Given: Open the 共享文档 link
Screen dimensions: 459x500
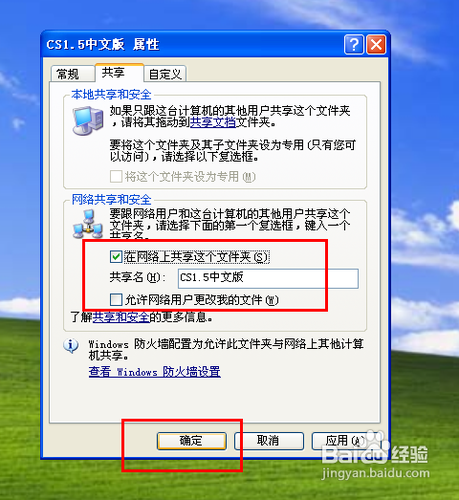Looking at the screenshot, I should 213,122.
